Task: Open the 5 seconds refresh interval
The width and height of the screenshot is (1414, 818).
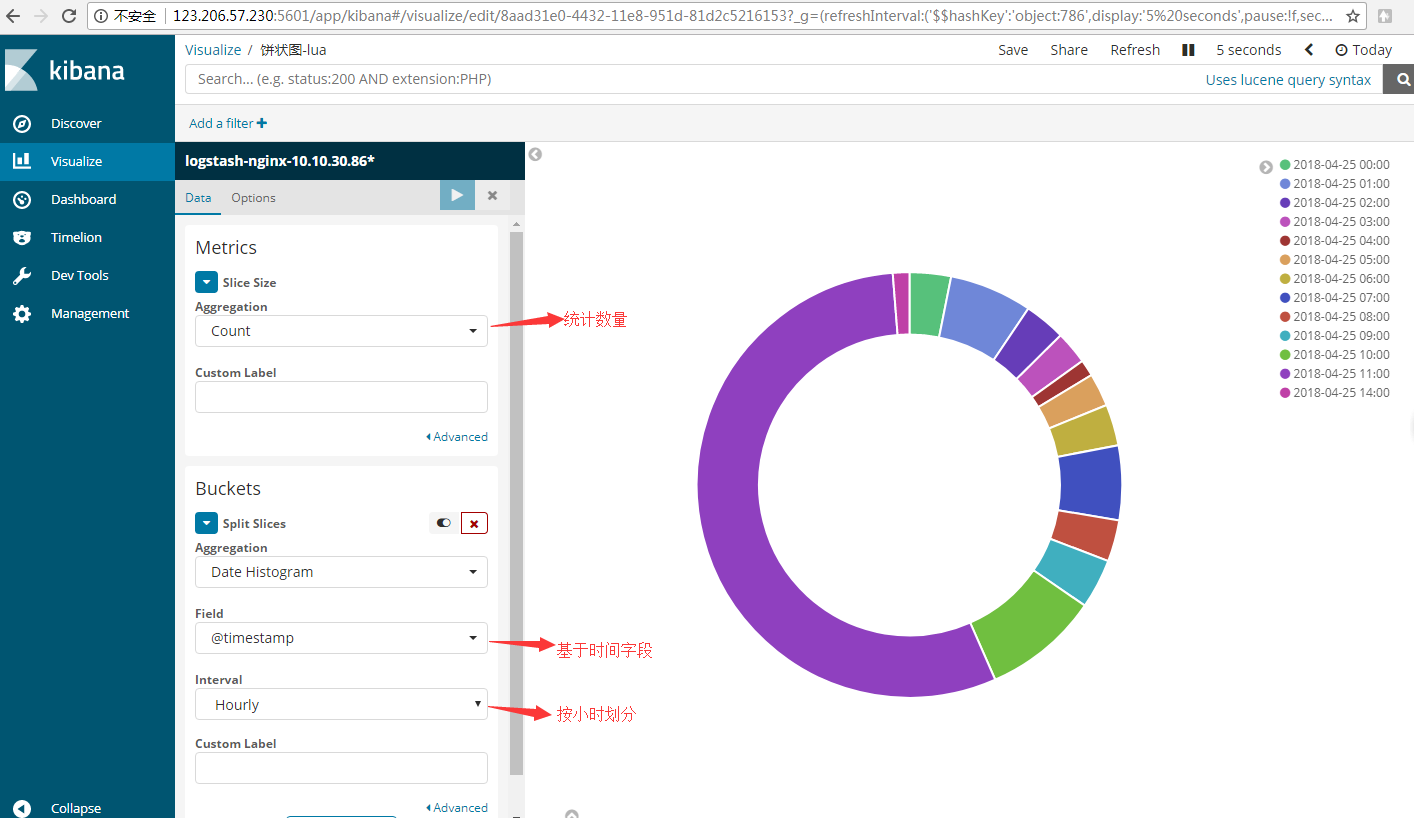Action: pyautogui.click(x=1248, y=50)
